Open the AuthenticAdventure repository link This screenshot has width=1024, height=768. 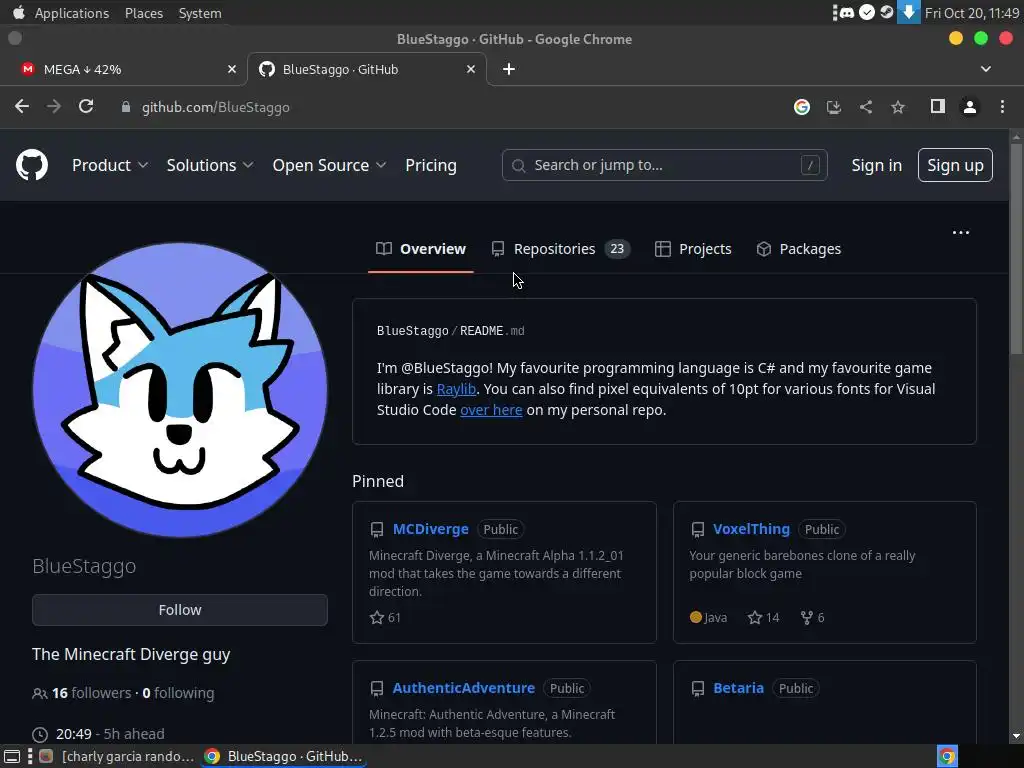click(x=464, y=688)
